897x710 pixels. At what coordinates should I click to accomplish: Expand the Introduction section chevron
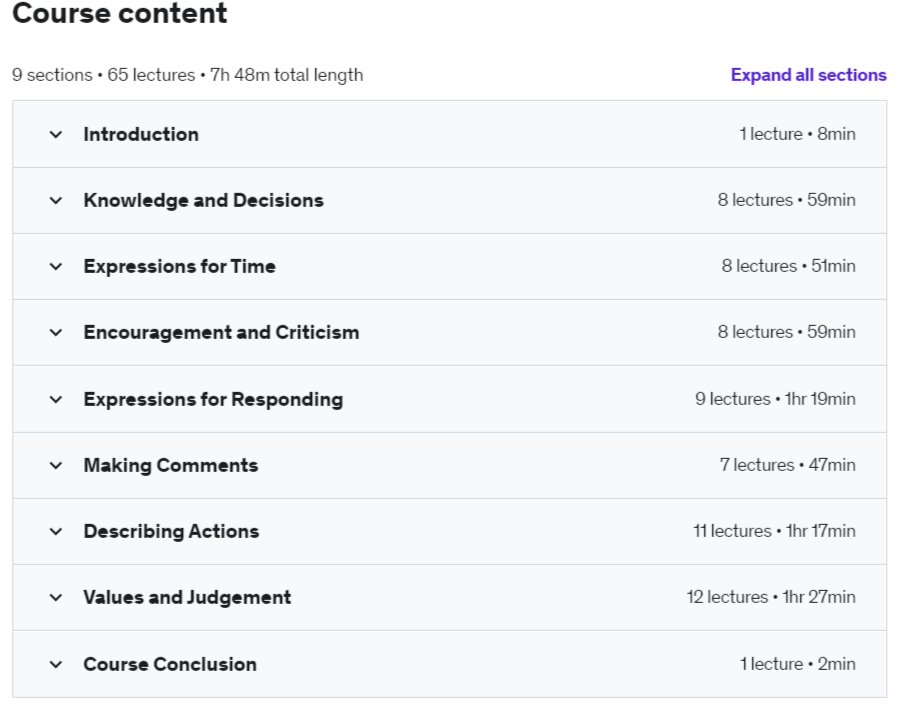pos(56,134)
